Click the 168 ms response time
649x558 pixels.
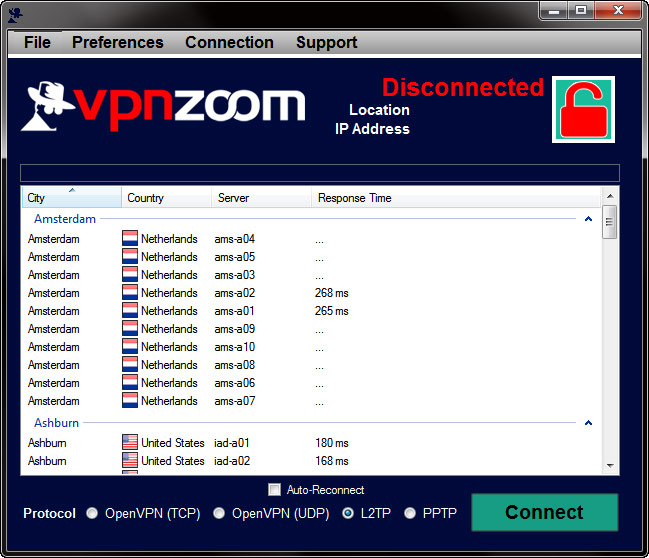(x=332, y=461)
